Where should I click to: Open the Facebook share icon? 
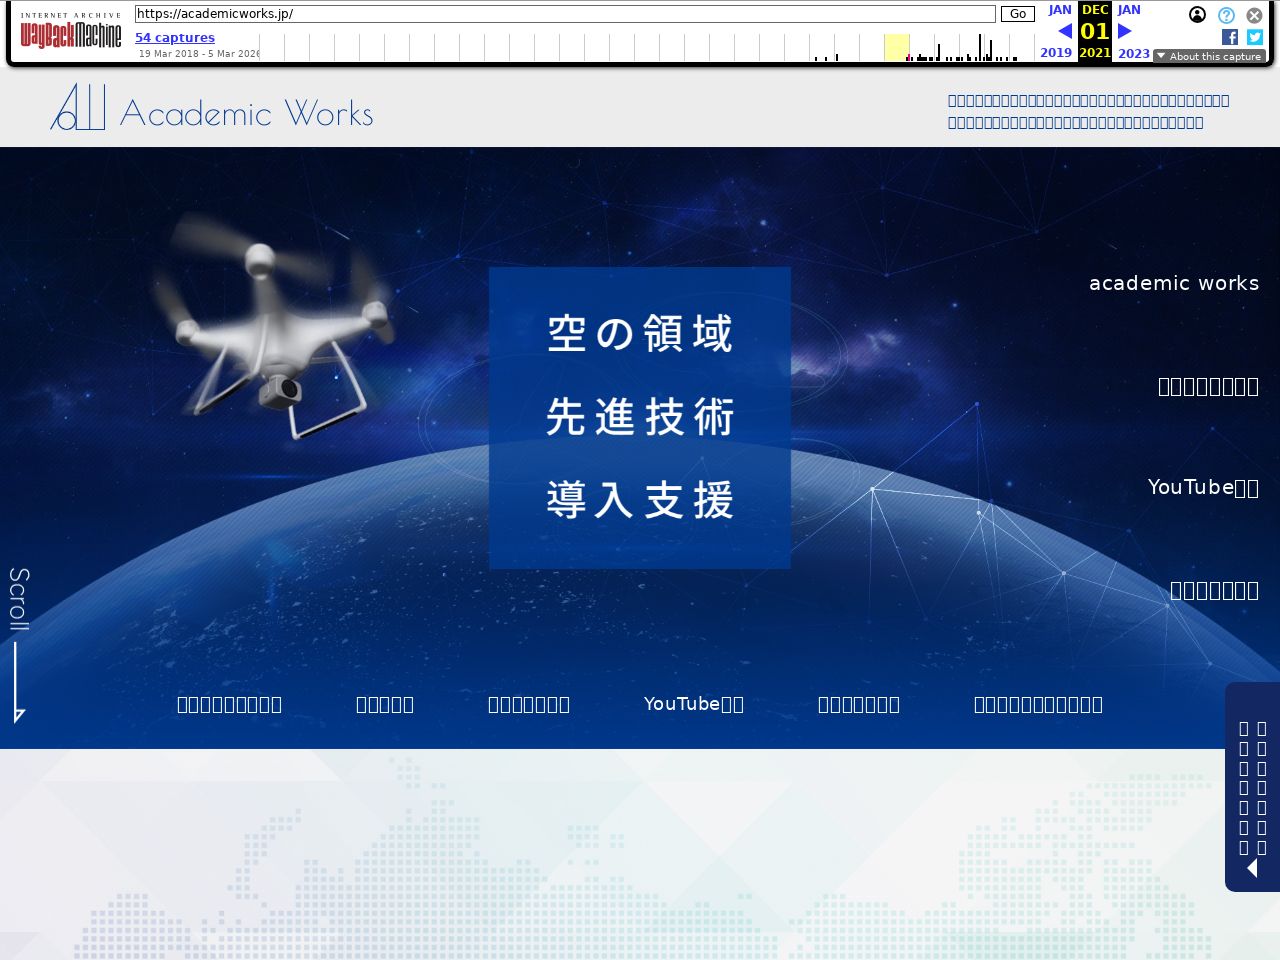(1230, 37)
